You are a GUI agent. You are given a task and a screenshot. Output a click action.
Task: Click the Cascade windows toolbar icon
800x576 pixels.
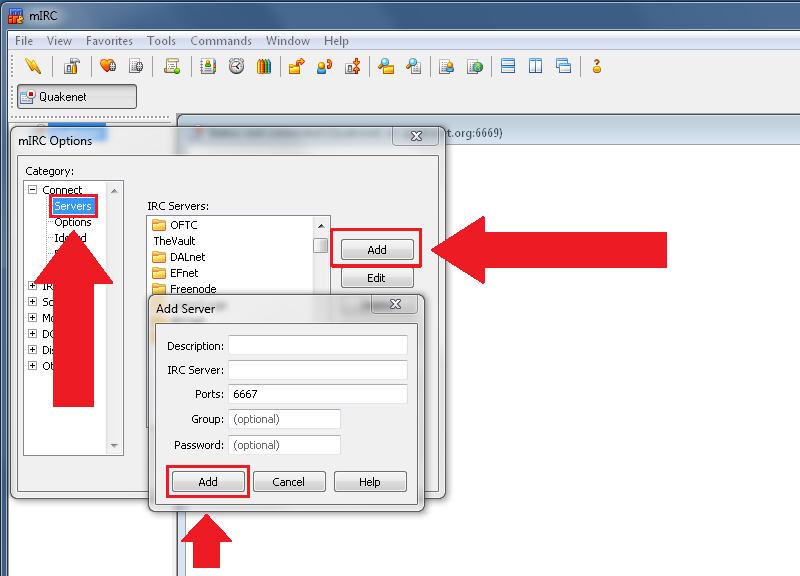563,67
